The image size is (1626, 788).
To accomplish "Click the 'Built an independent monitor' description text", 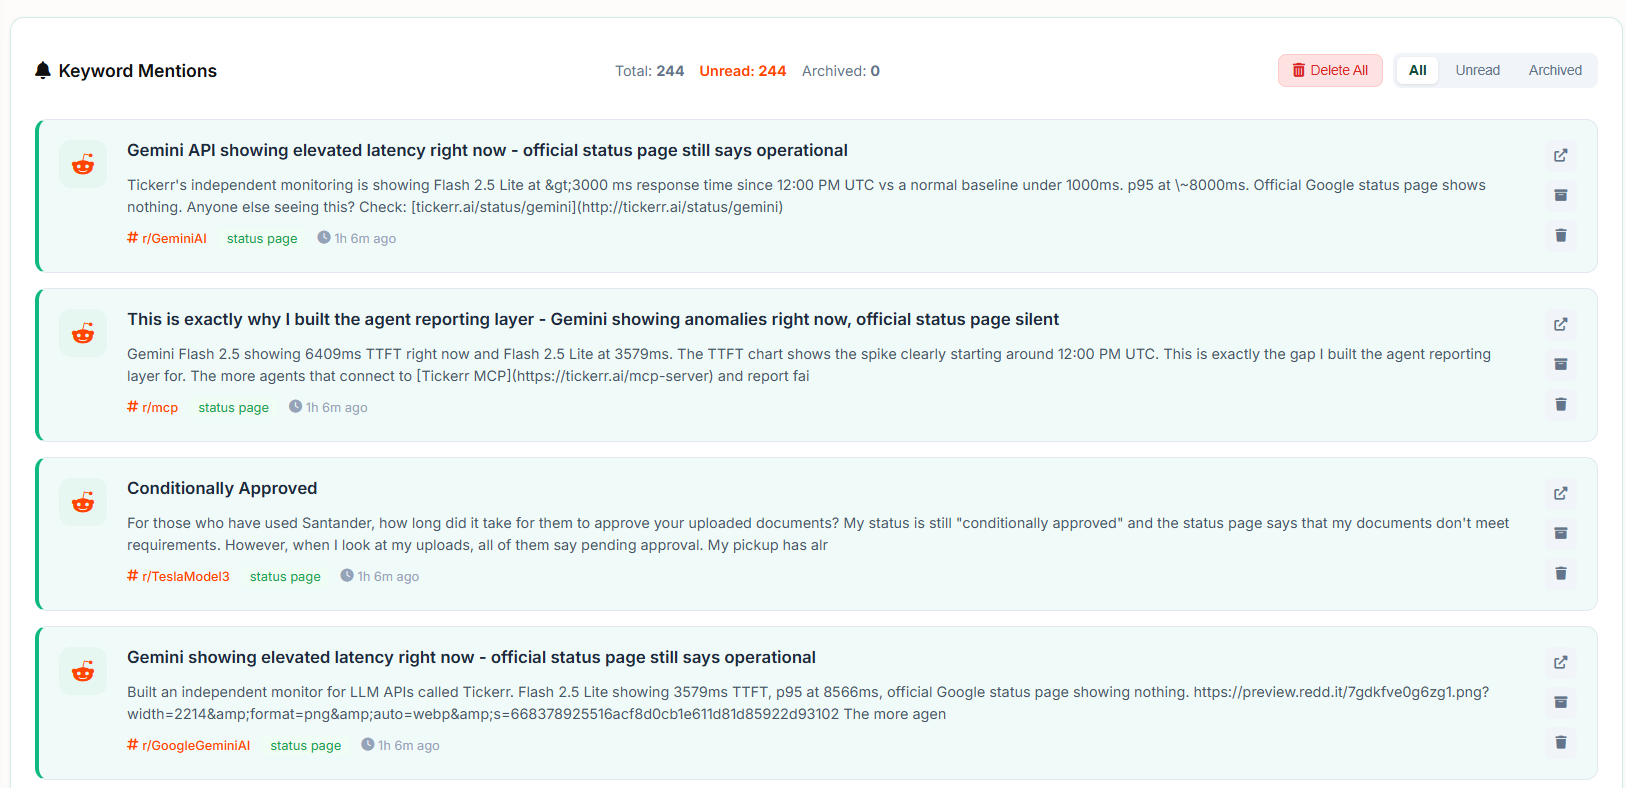I will coord(808,703).
